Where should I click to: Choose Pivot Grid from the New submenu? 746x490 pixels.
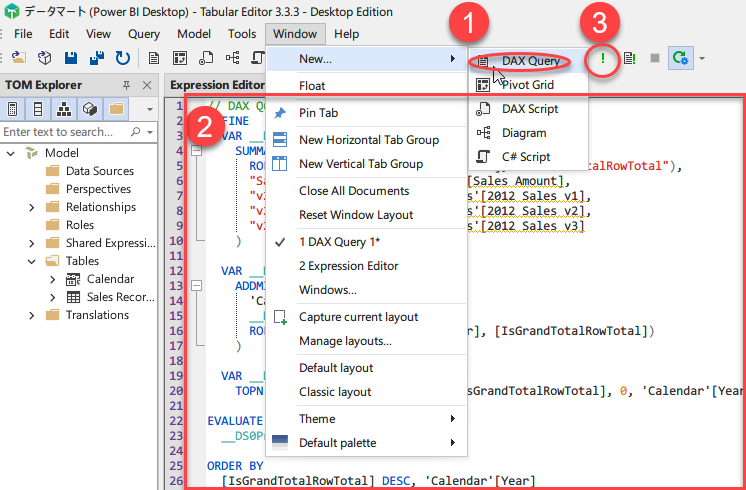[528, 85]
